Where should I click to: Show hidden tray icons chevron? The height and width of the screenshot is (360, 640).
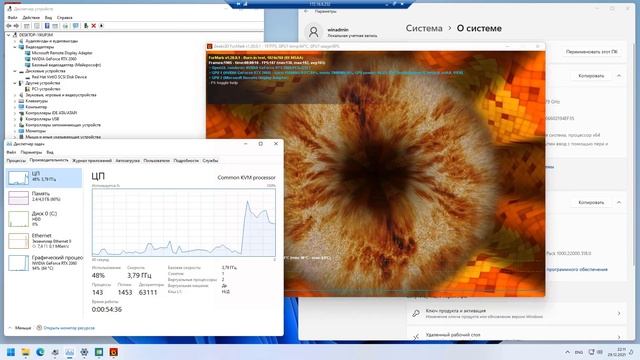click(567, 352)
